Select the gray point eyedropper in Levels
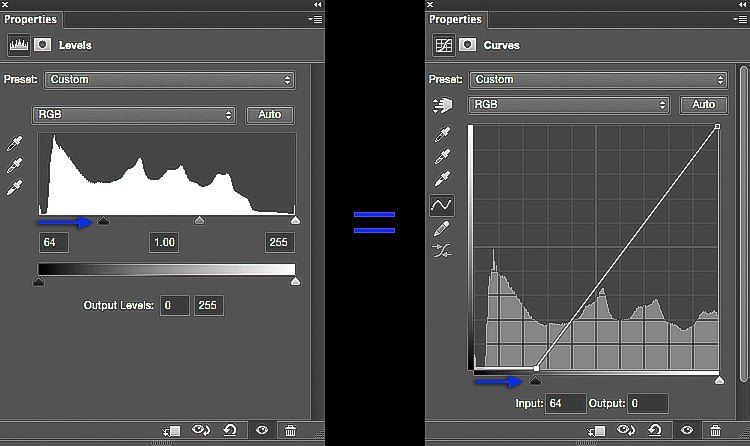The width and height of the screenshot is (750, 446). 14,165
